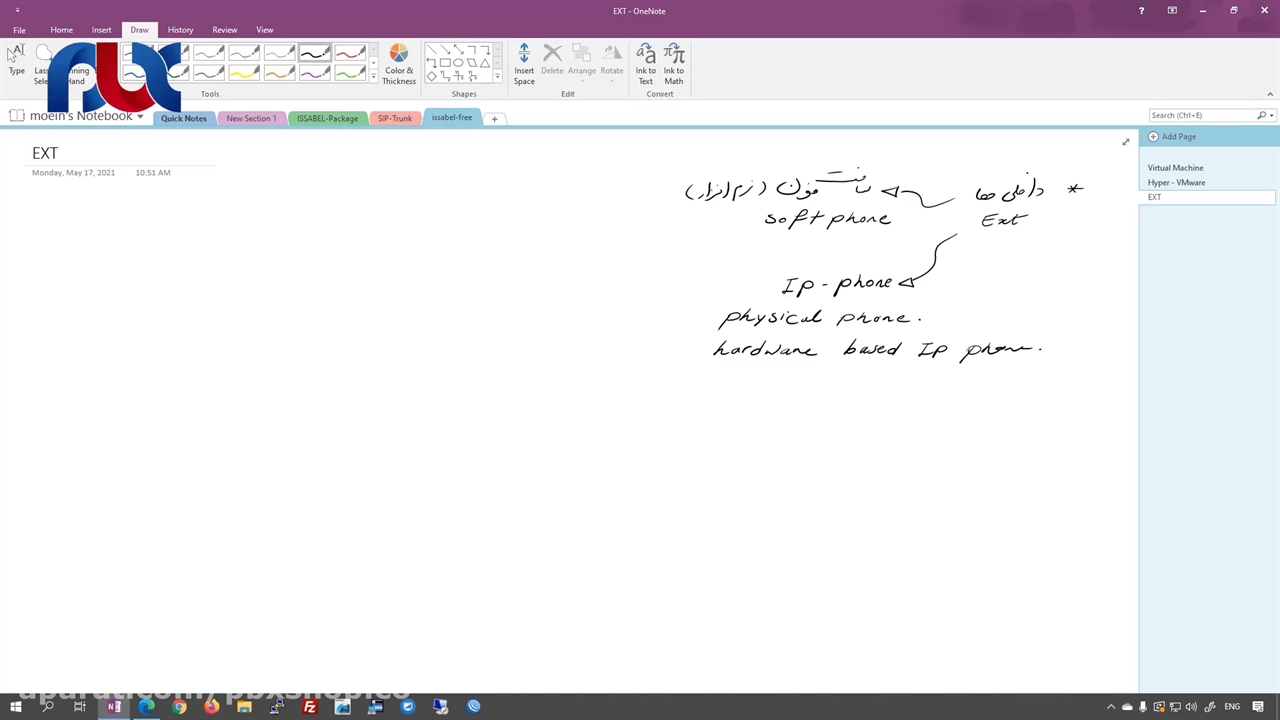Screen dimensions: 1280x720
Task: Convert handwriting with Ink to Text
Action: 646,63
